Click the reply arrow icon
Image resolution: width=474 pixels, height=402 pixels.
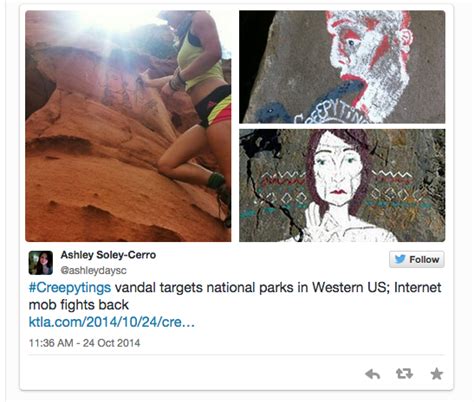click(372, 374)
